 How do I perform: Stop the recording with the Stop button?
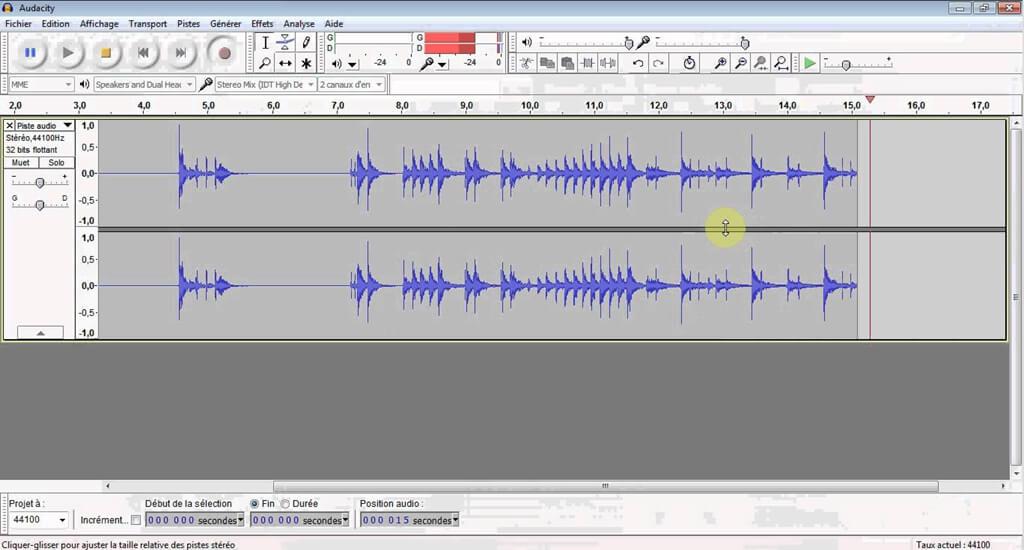106,53
